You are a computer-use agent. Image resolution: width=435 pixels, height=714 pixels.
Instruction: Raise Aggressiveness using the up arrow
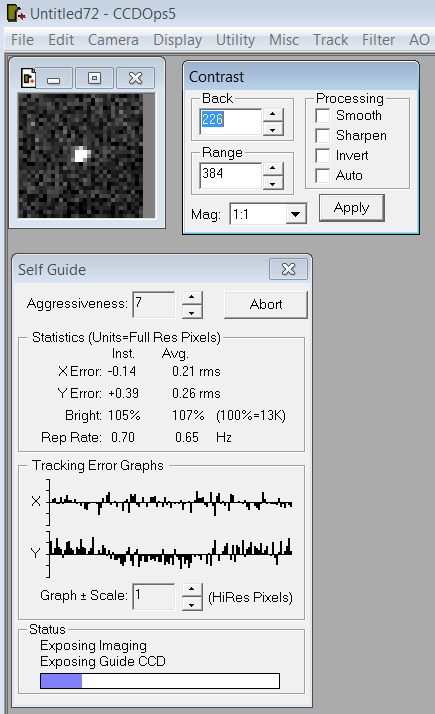click(192, 297)
